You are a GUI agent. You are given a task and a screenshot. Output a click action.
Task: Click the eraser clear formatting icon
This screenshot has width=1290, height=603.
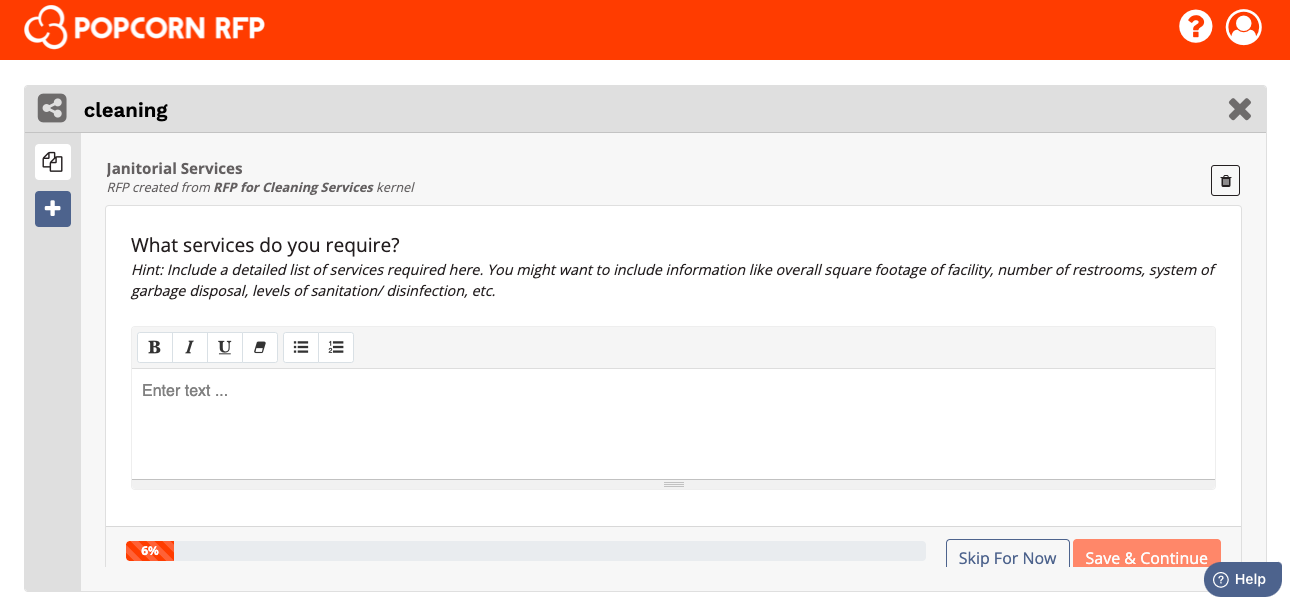[x=260, y=347]
